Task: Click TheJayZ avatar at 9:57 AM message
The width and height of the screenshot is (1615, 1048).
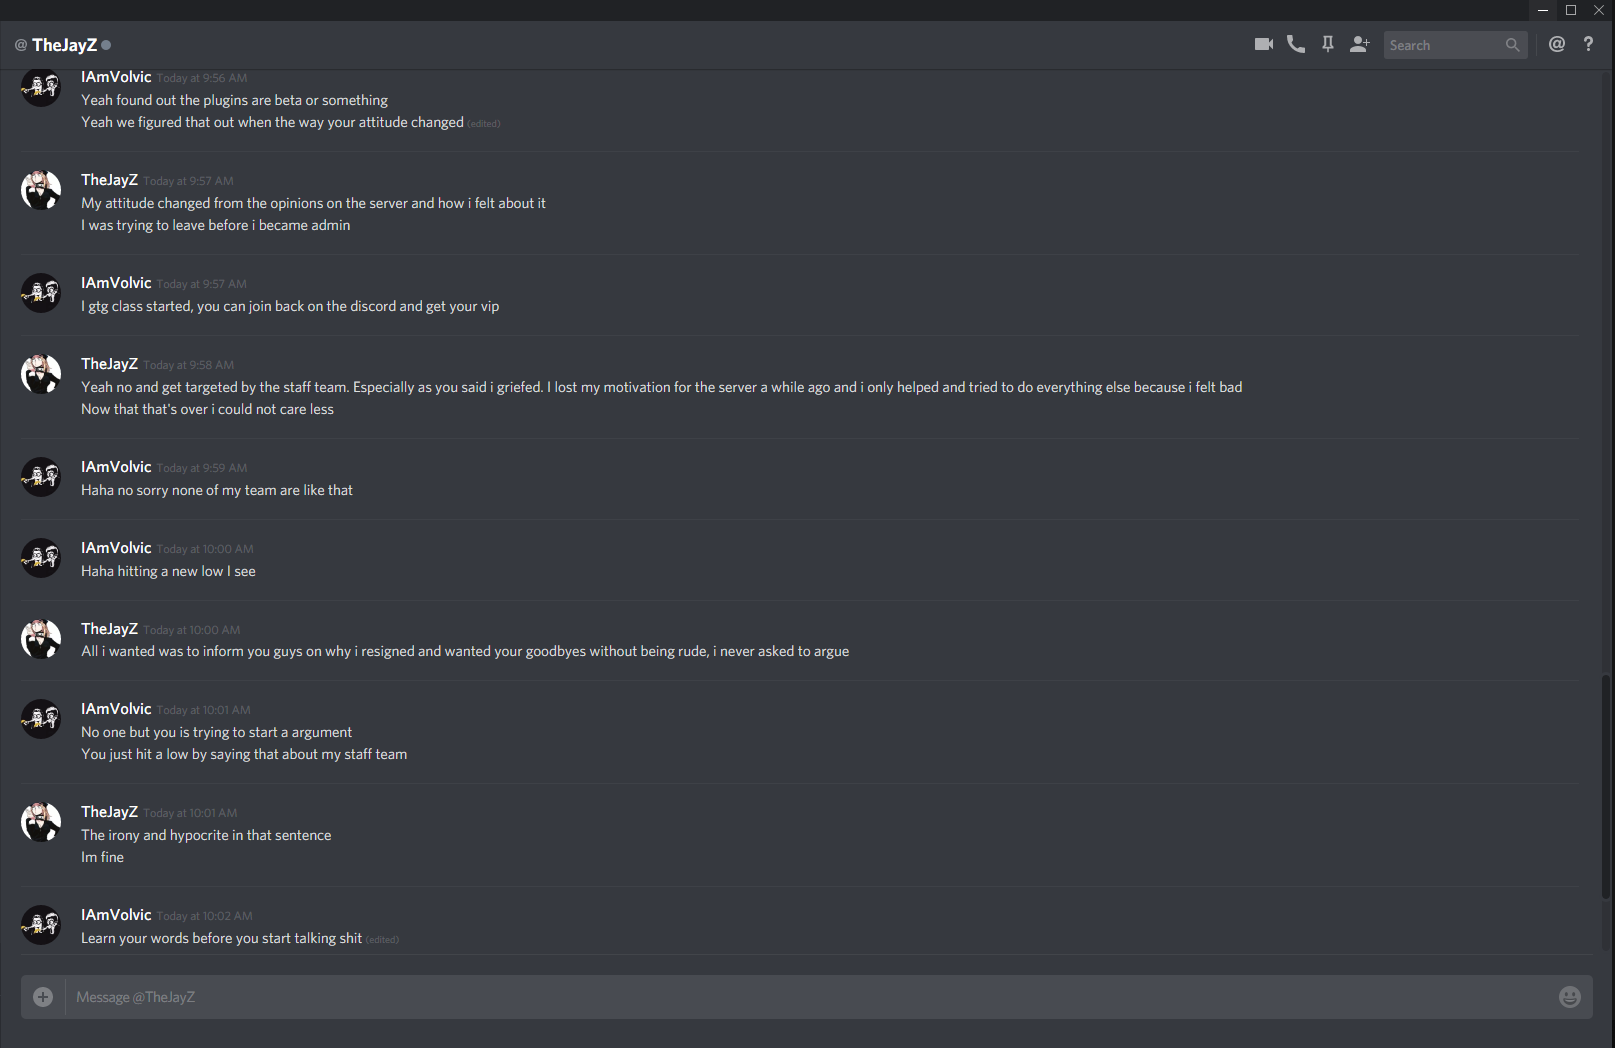Action: (x=41, y=190)
